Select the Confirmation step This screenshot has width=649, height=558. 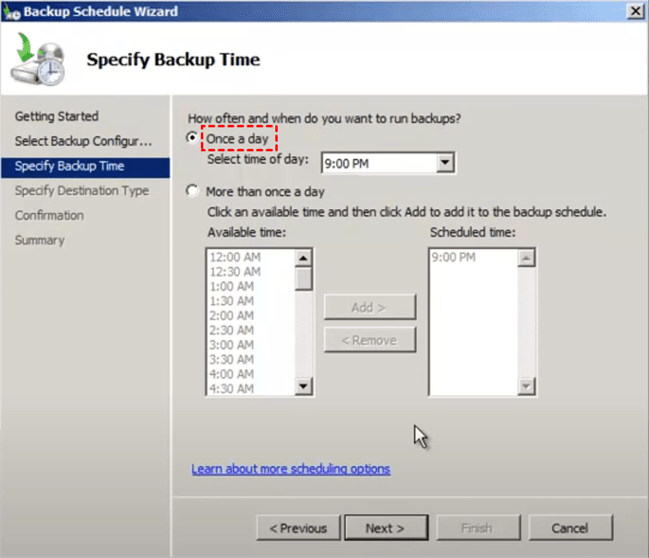point(49,216)
